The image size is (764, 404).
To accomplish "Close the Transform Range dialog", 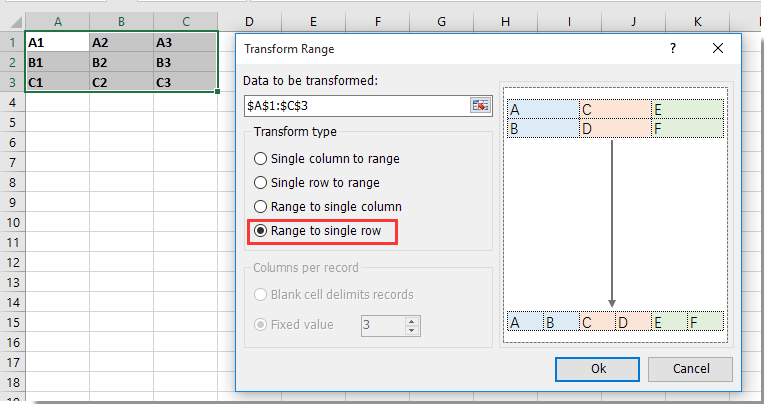I will (717, 48).
